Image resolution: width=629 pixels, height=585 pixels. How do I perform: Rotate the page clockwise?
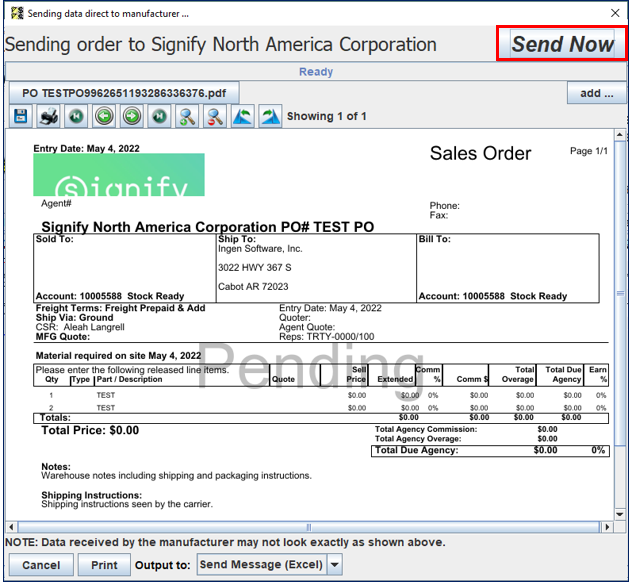(270, 116)
